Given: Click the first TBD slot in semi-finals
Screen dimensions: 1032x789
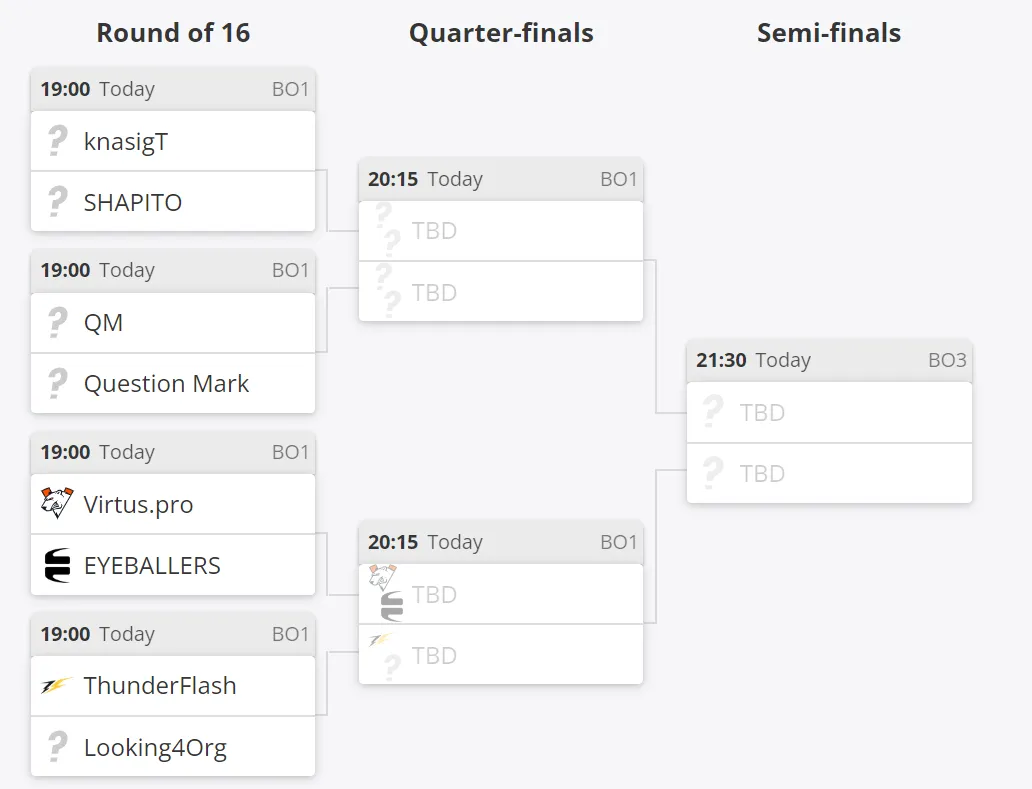Looking at the screenshot, I should pos(829,413).
